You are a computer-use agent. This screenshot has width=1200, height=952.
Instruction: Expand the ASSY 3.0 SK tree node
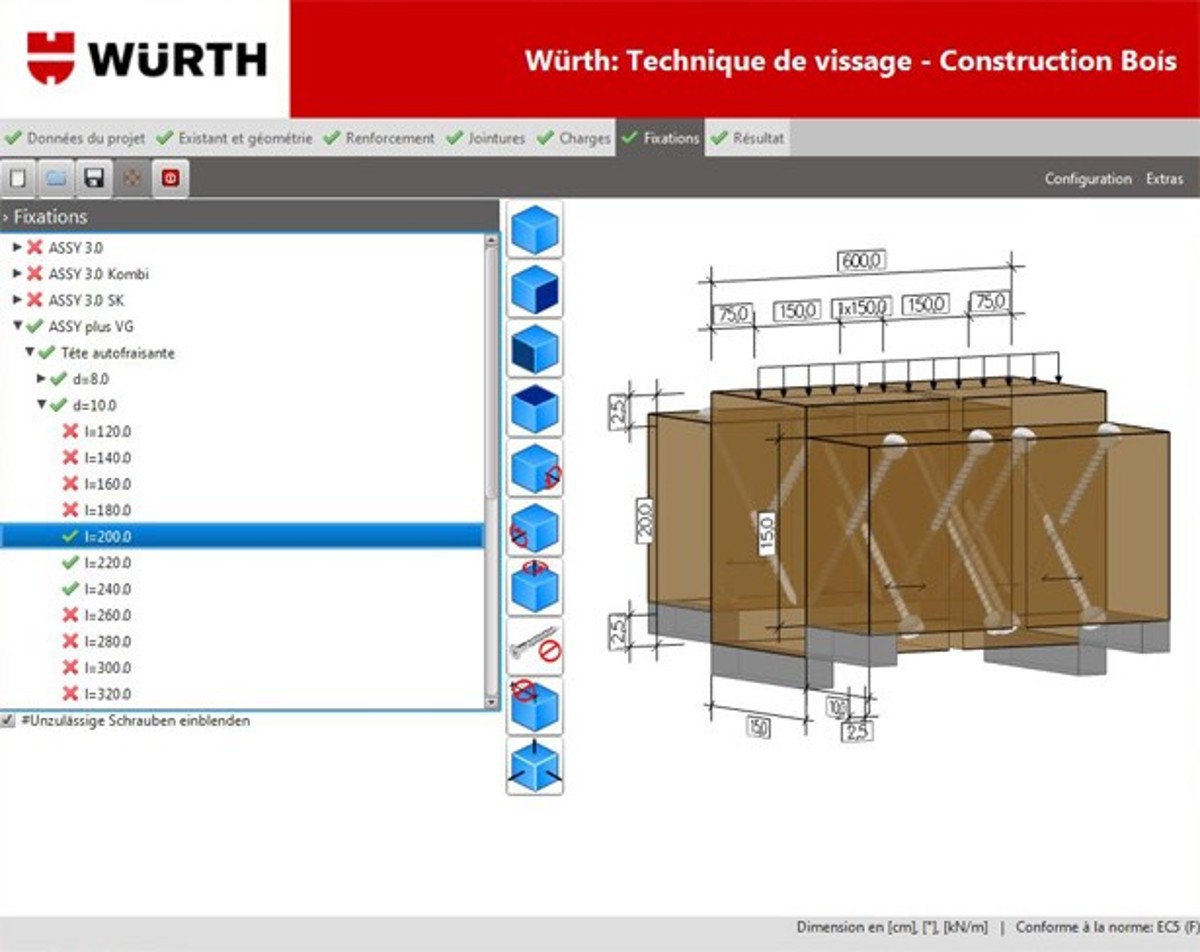point(17,299)
